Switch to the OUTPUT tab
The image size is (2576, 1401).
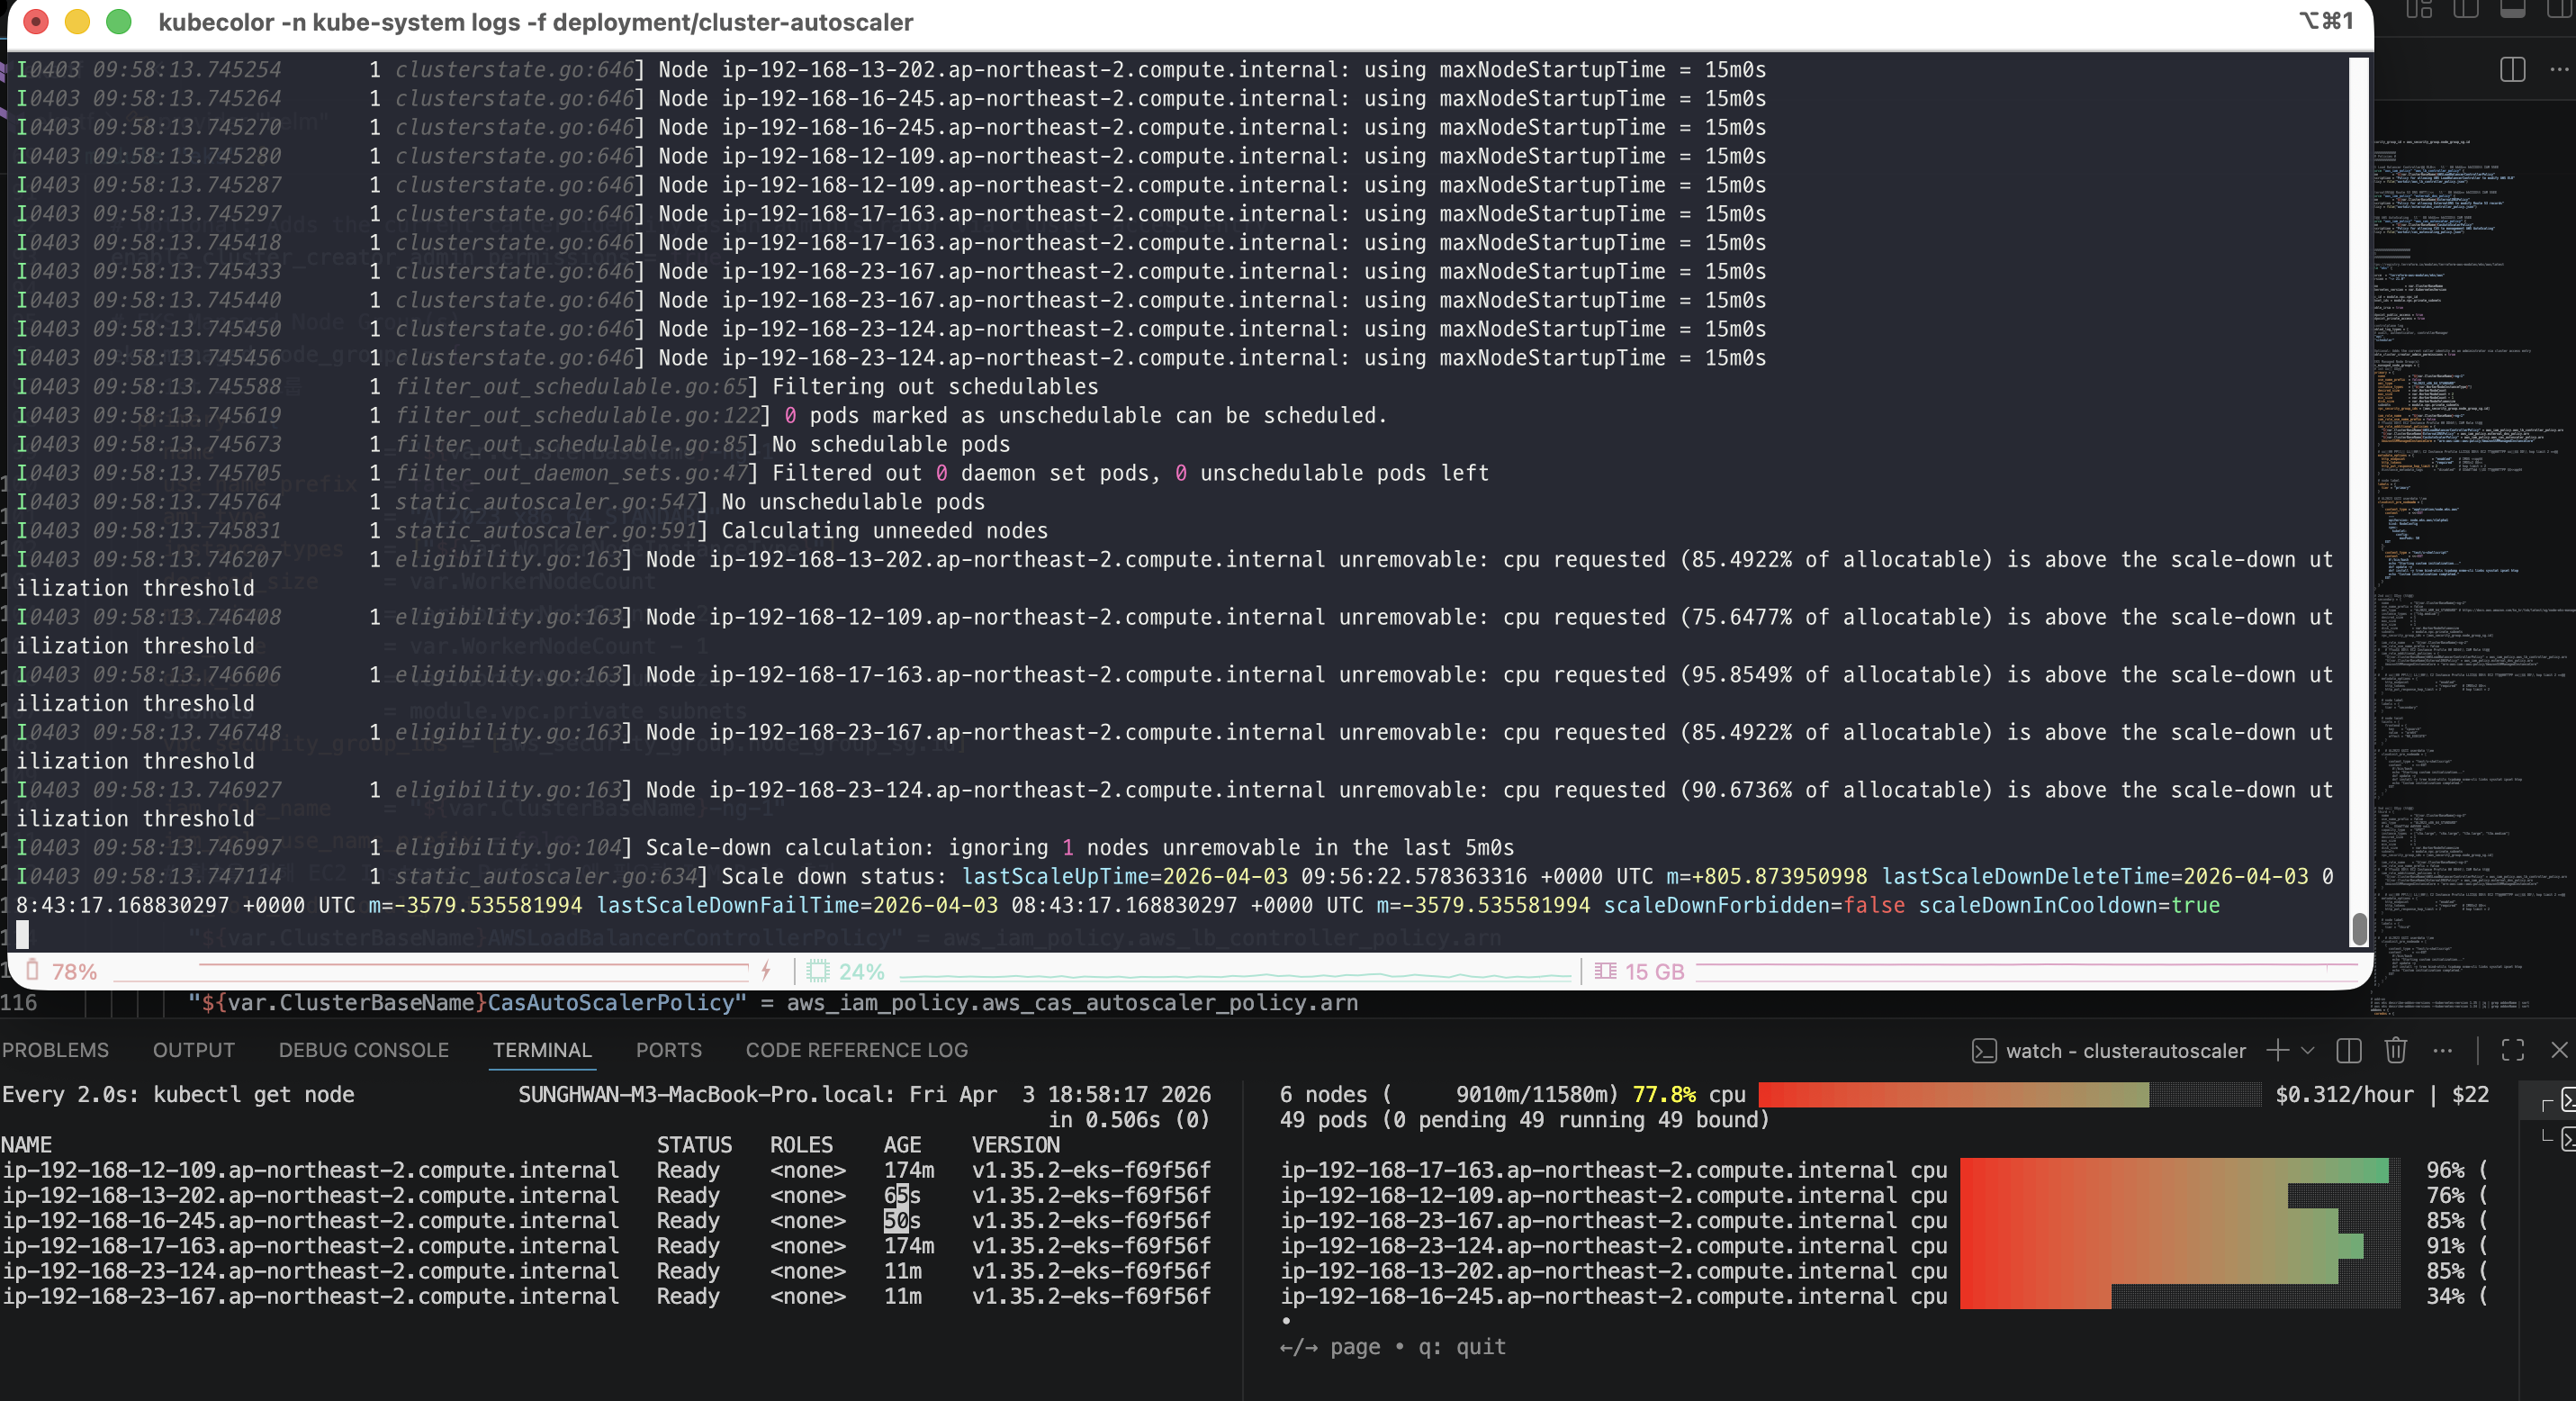(193, 1050)
